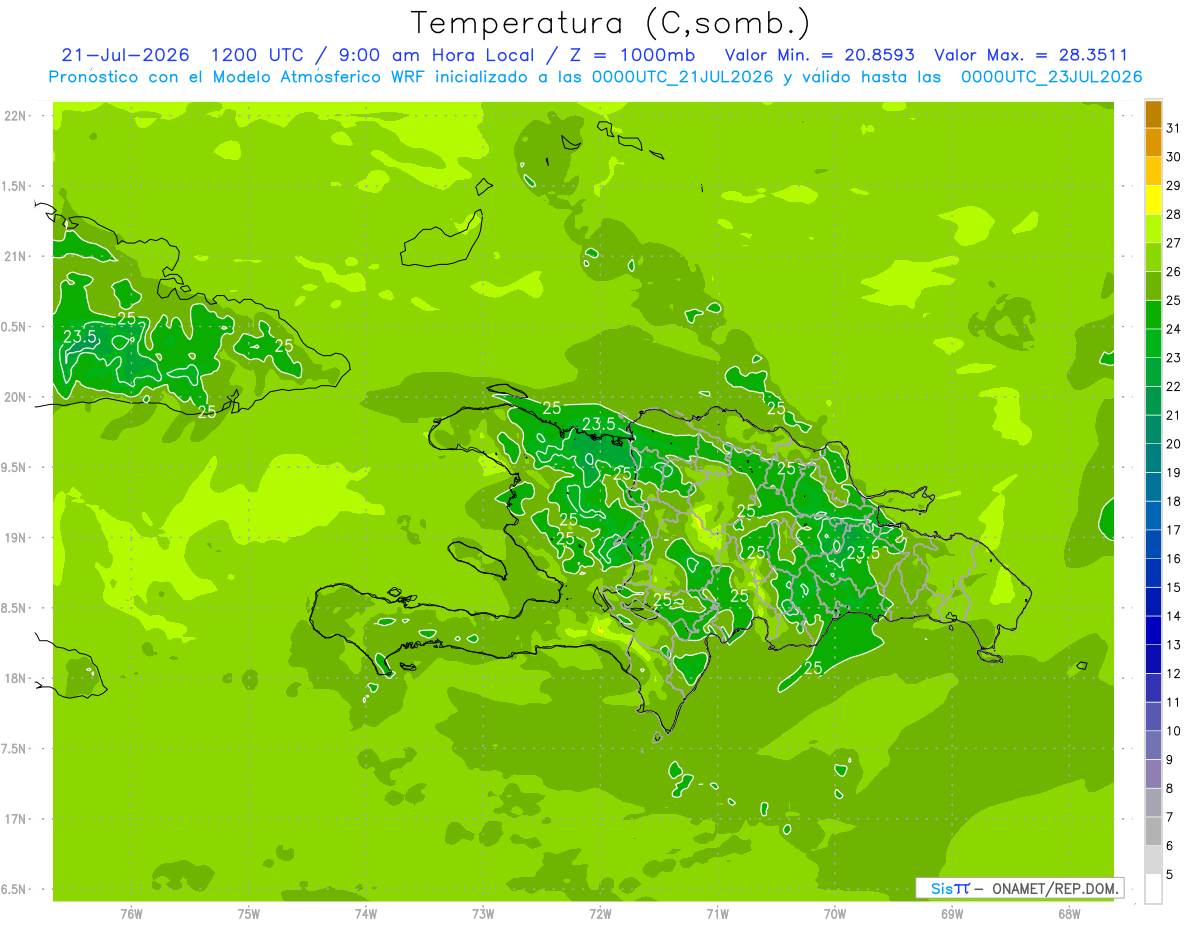Click the '72W' longitude axis label
The image size is (1200, 927).
(600, 913)
